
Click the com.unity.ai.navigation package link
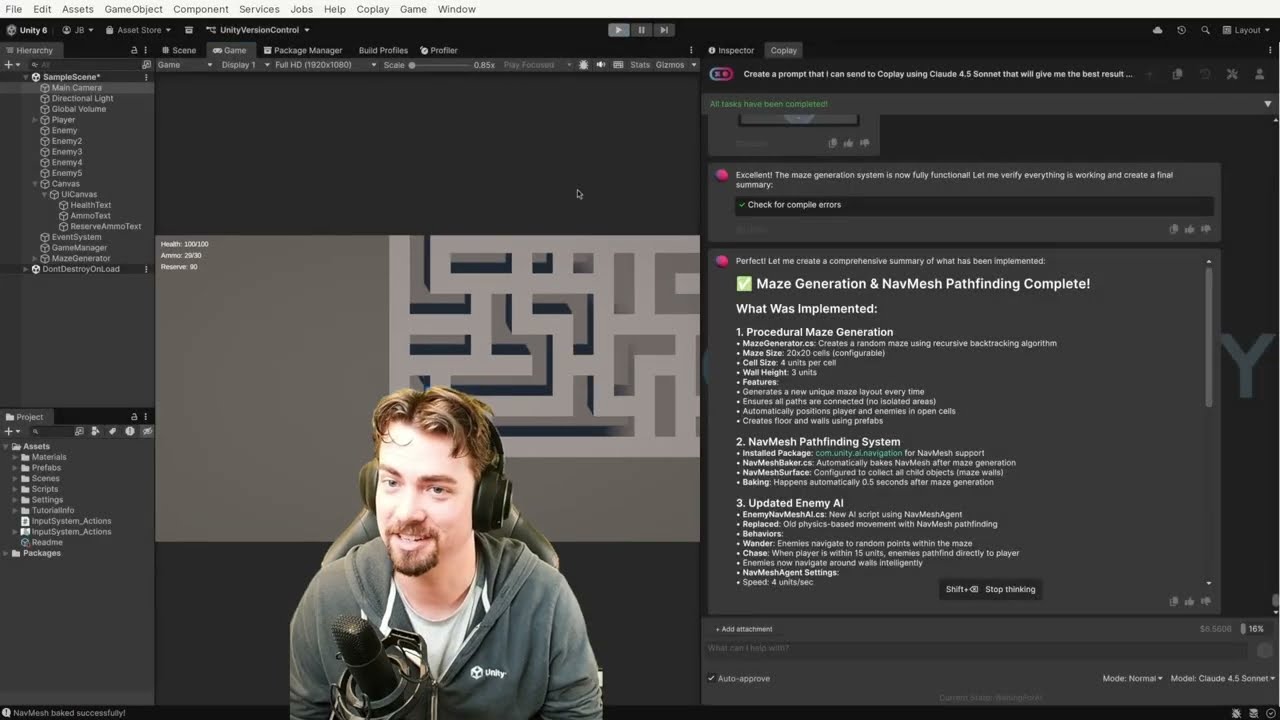(x=858, y=453)
